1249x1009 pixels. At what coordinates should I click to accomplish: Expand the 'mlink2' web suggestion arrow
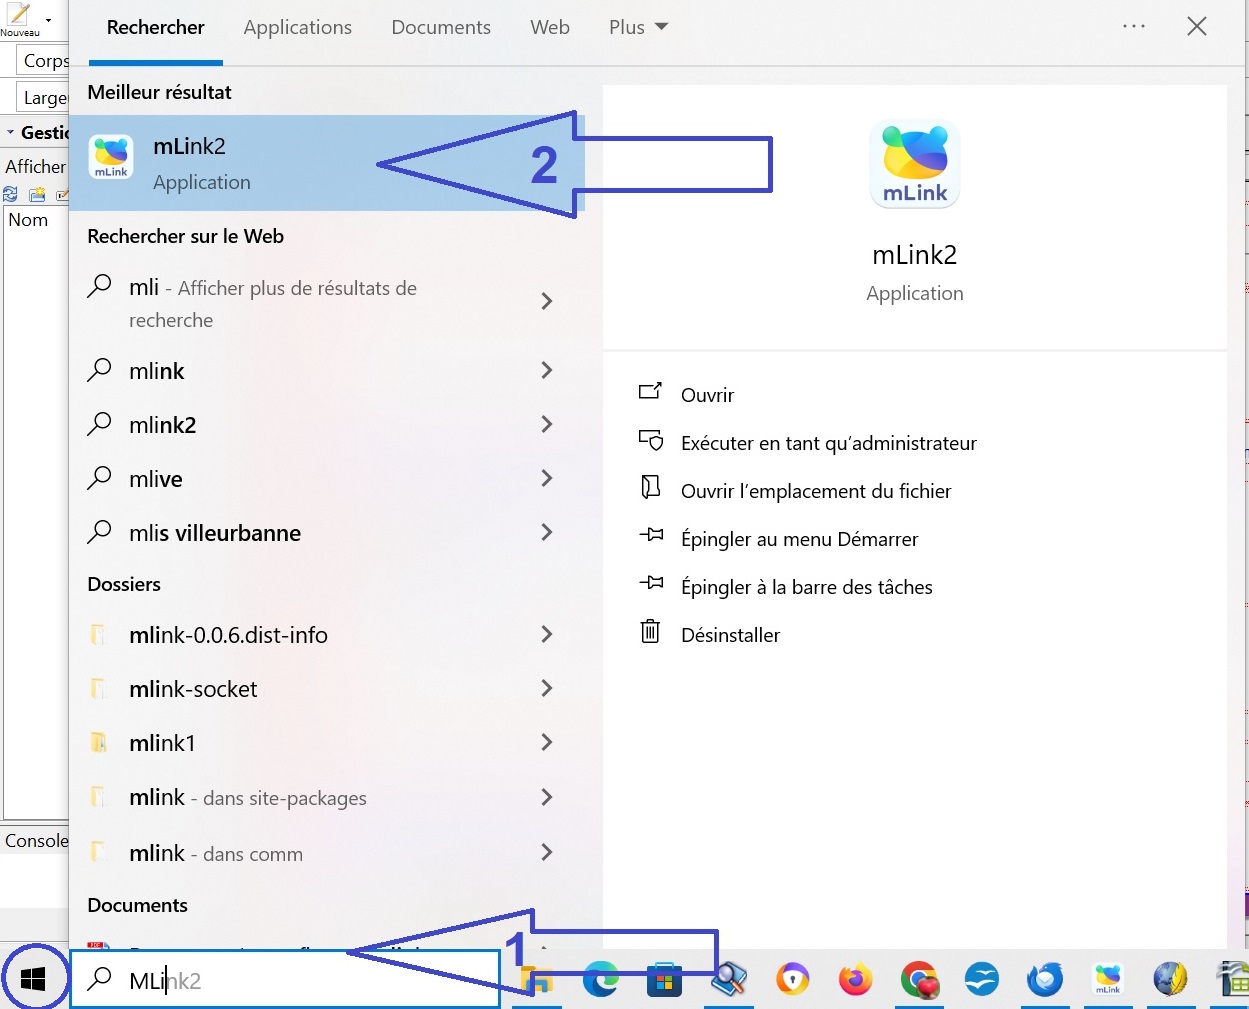[x=546, y=425]
